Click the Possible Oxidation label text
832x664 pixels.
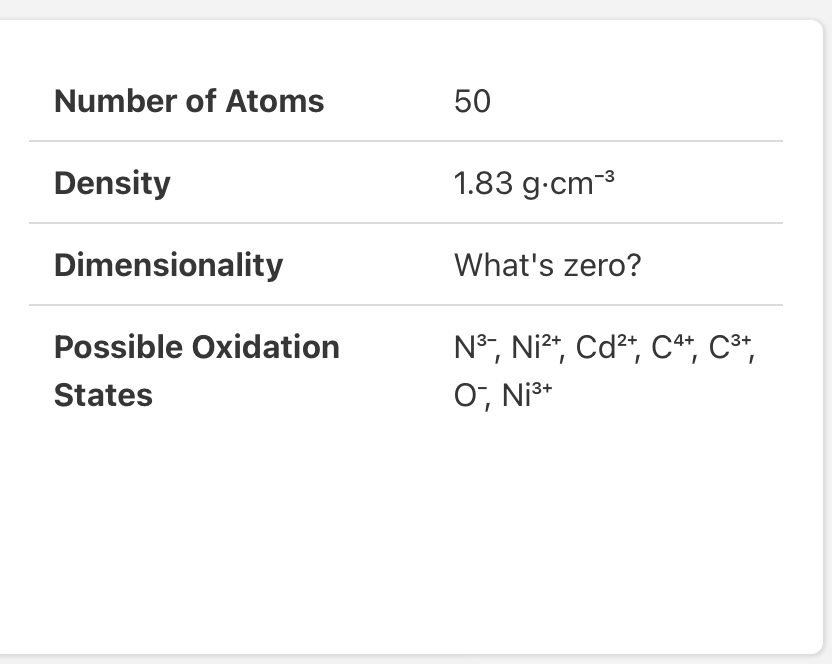click(197, 347)
